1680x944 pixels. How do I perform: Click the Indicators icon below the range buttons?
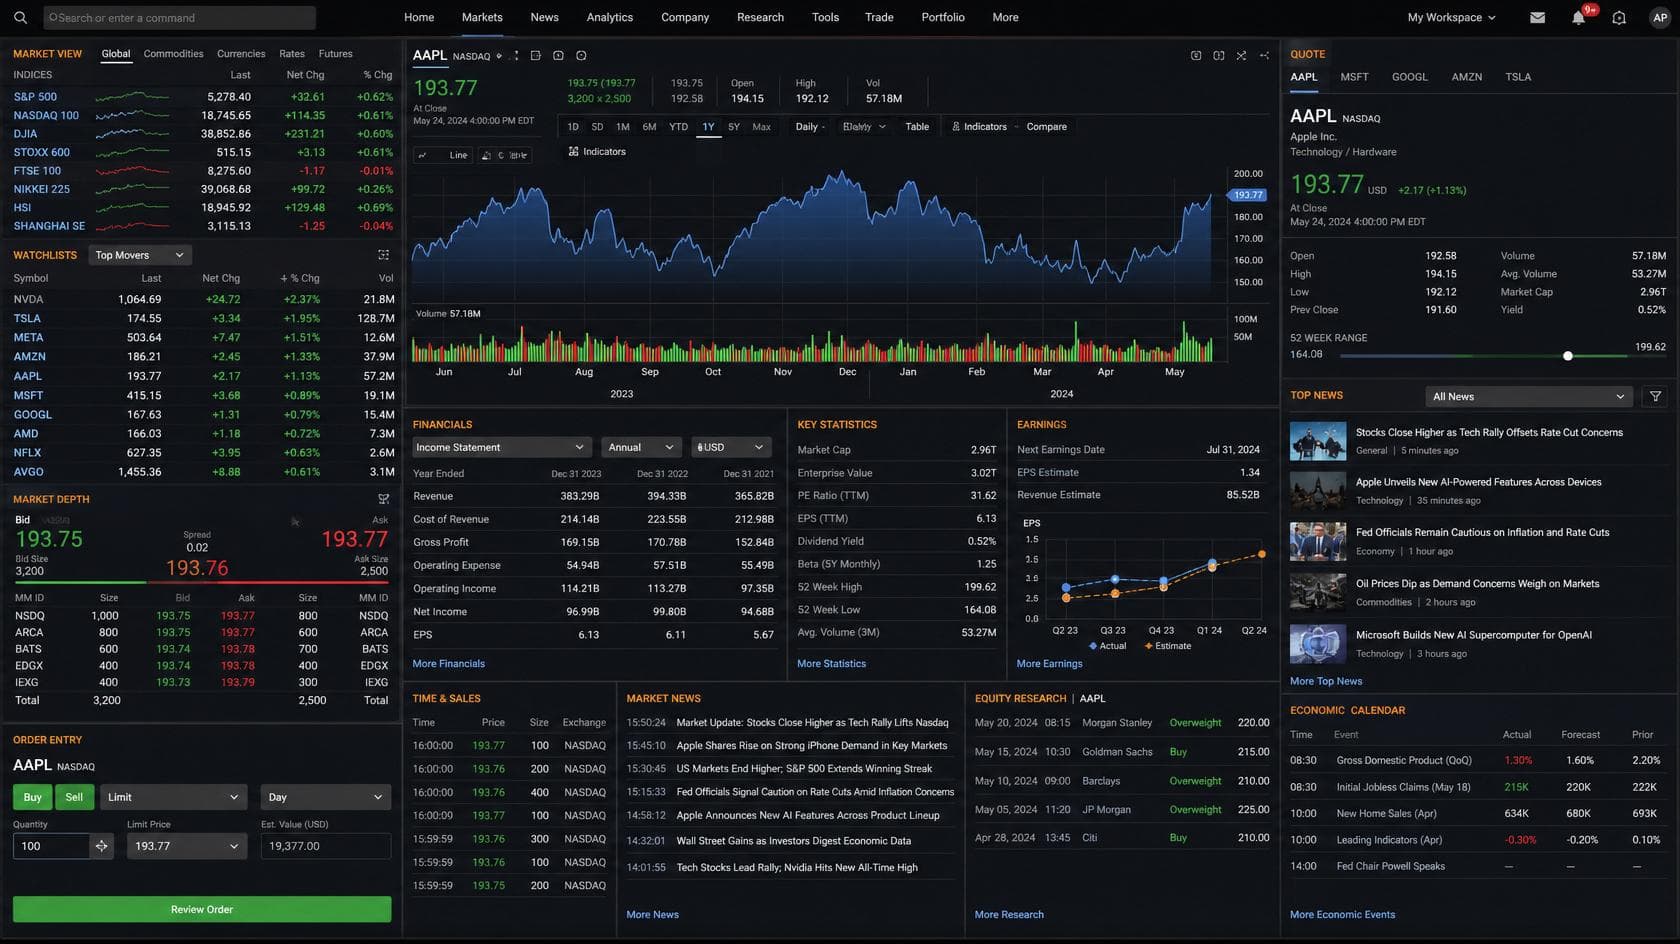(x=573, y=152)
